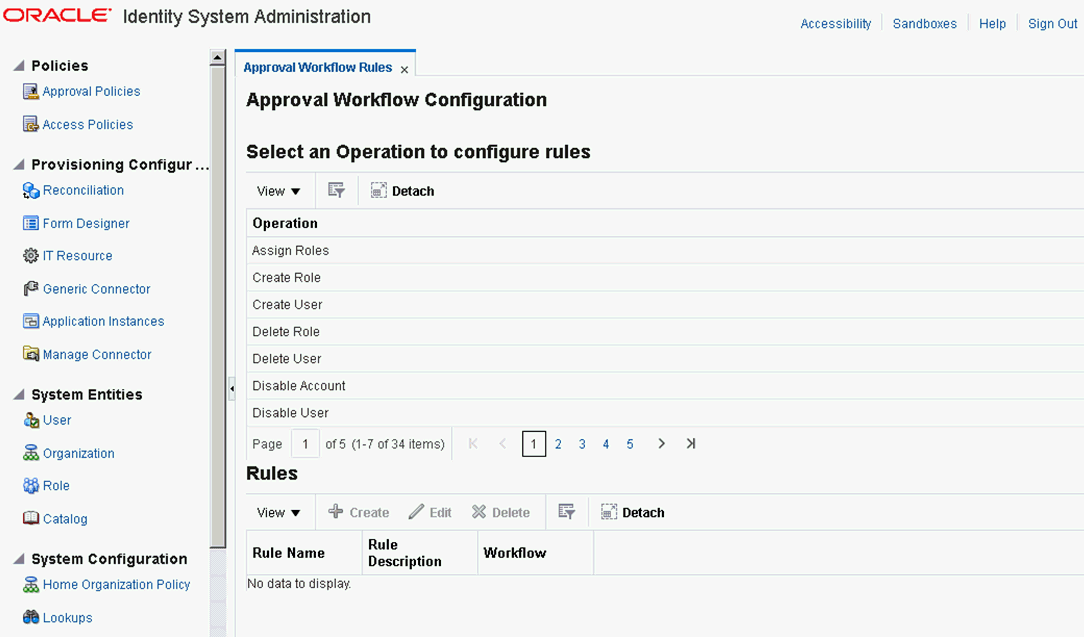The image size is (1084, 637).
Task: Click the Query by Example icon in the Rules toolbar
Action: [566, 512]
